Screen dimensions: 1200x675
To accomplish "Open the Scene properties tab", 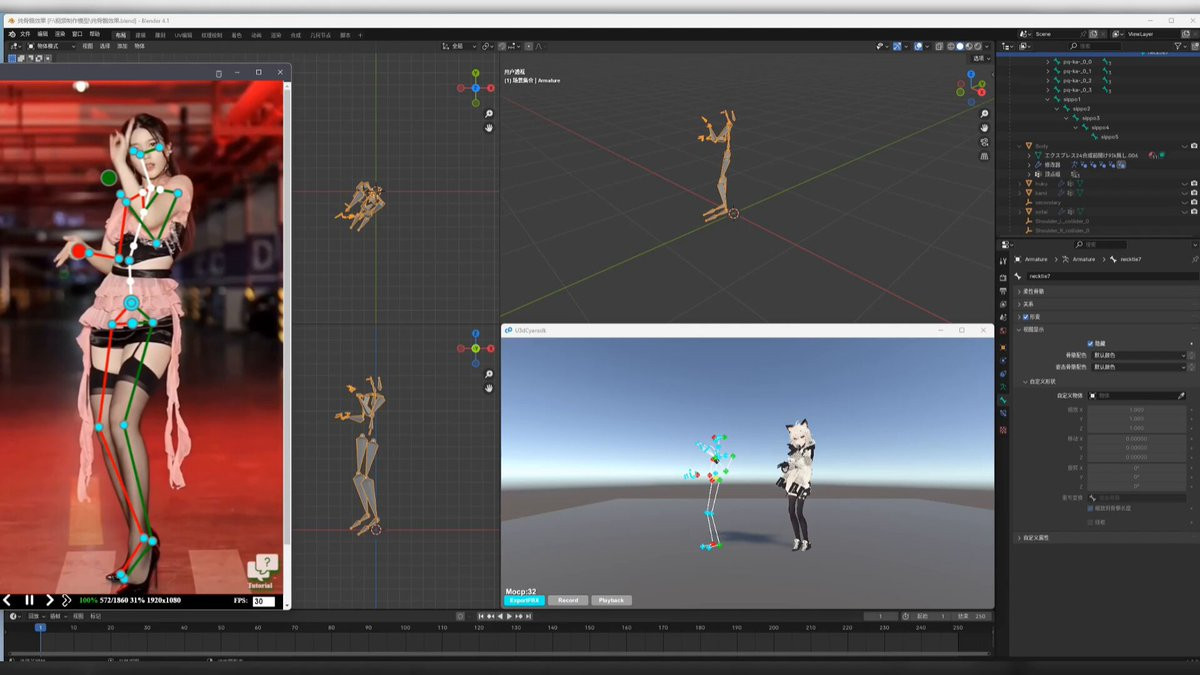I will (x=1003, y=317).
